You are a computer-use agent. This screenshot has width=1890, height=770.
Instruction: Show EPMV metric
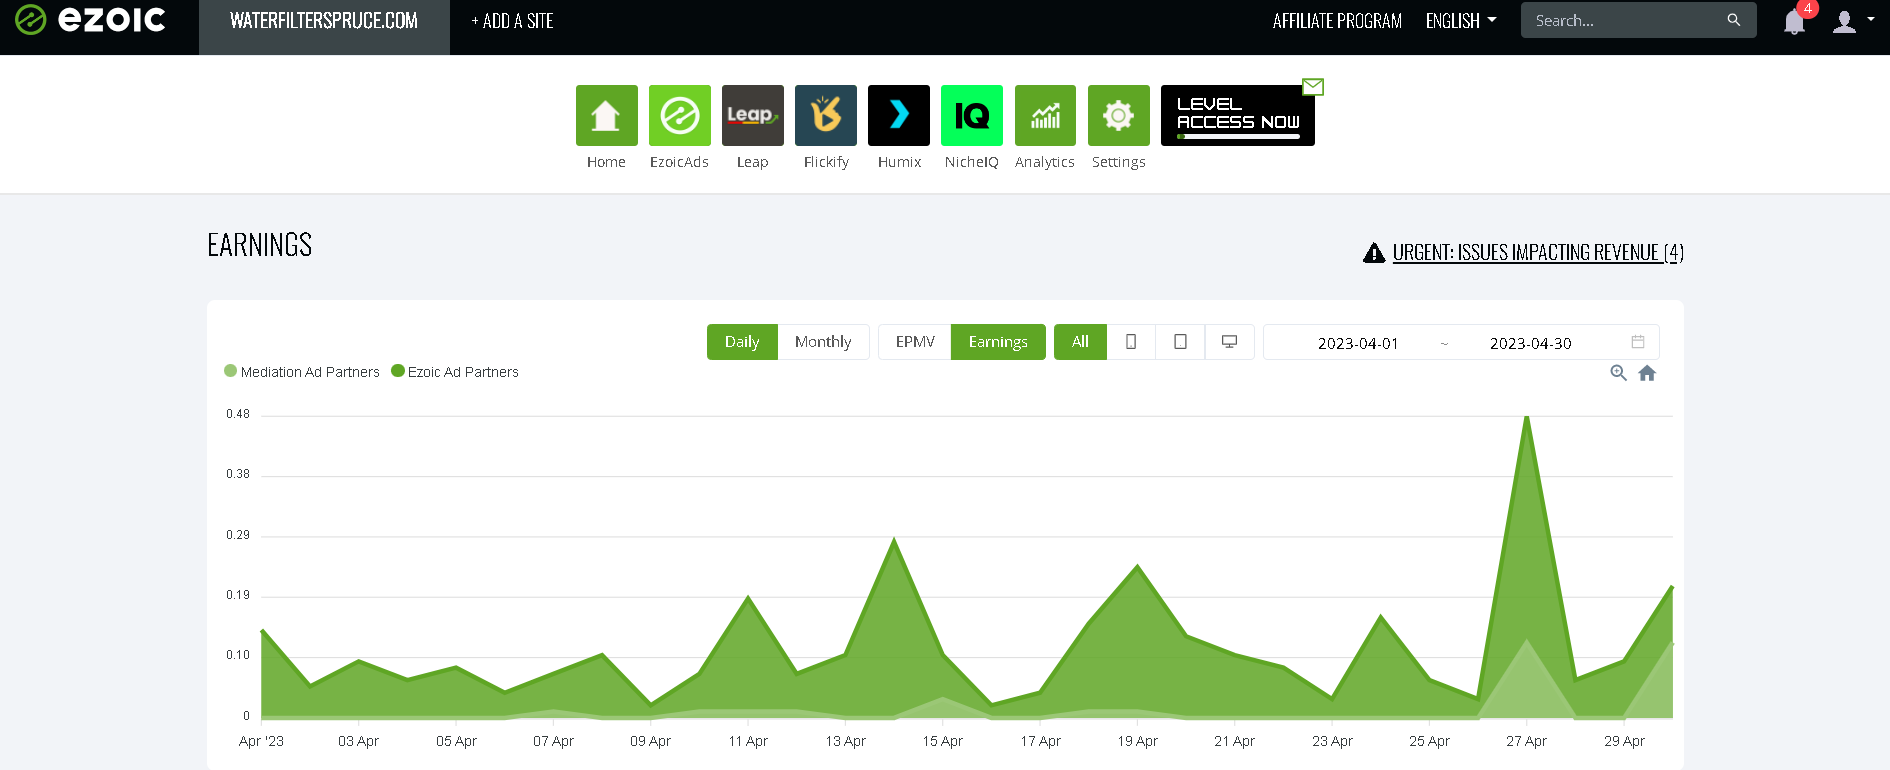[915, 342]
